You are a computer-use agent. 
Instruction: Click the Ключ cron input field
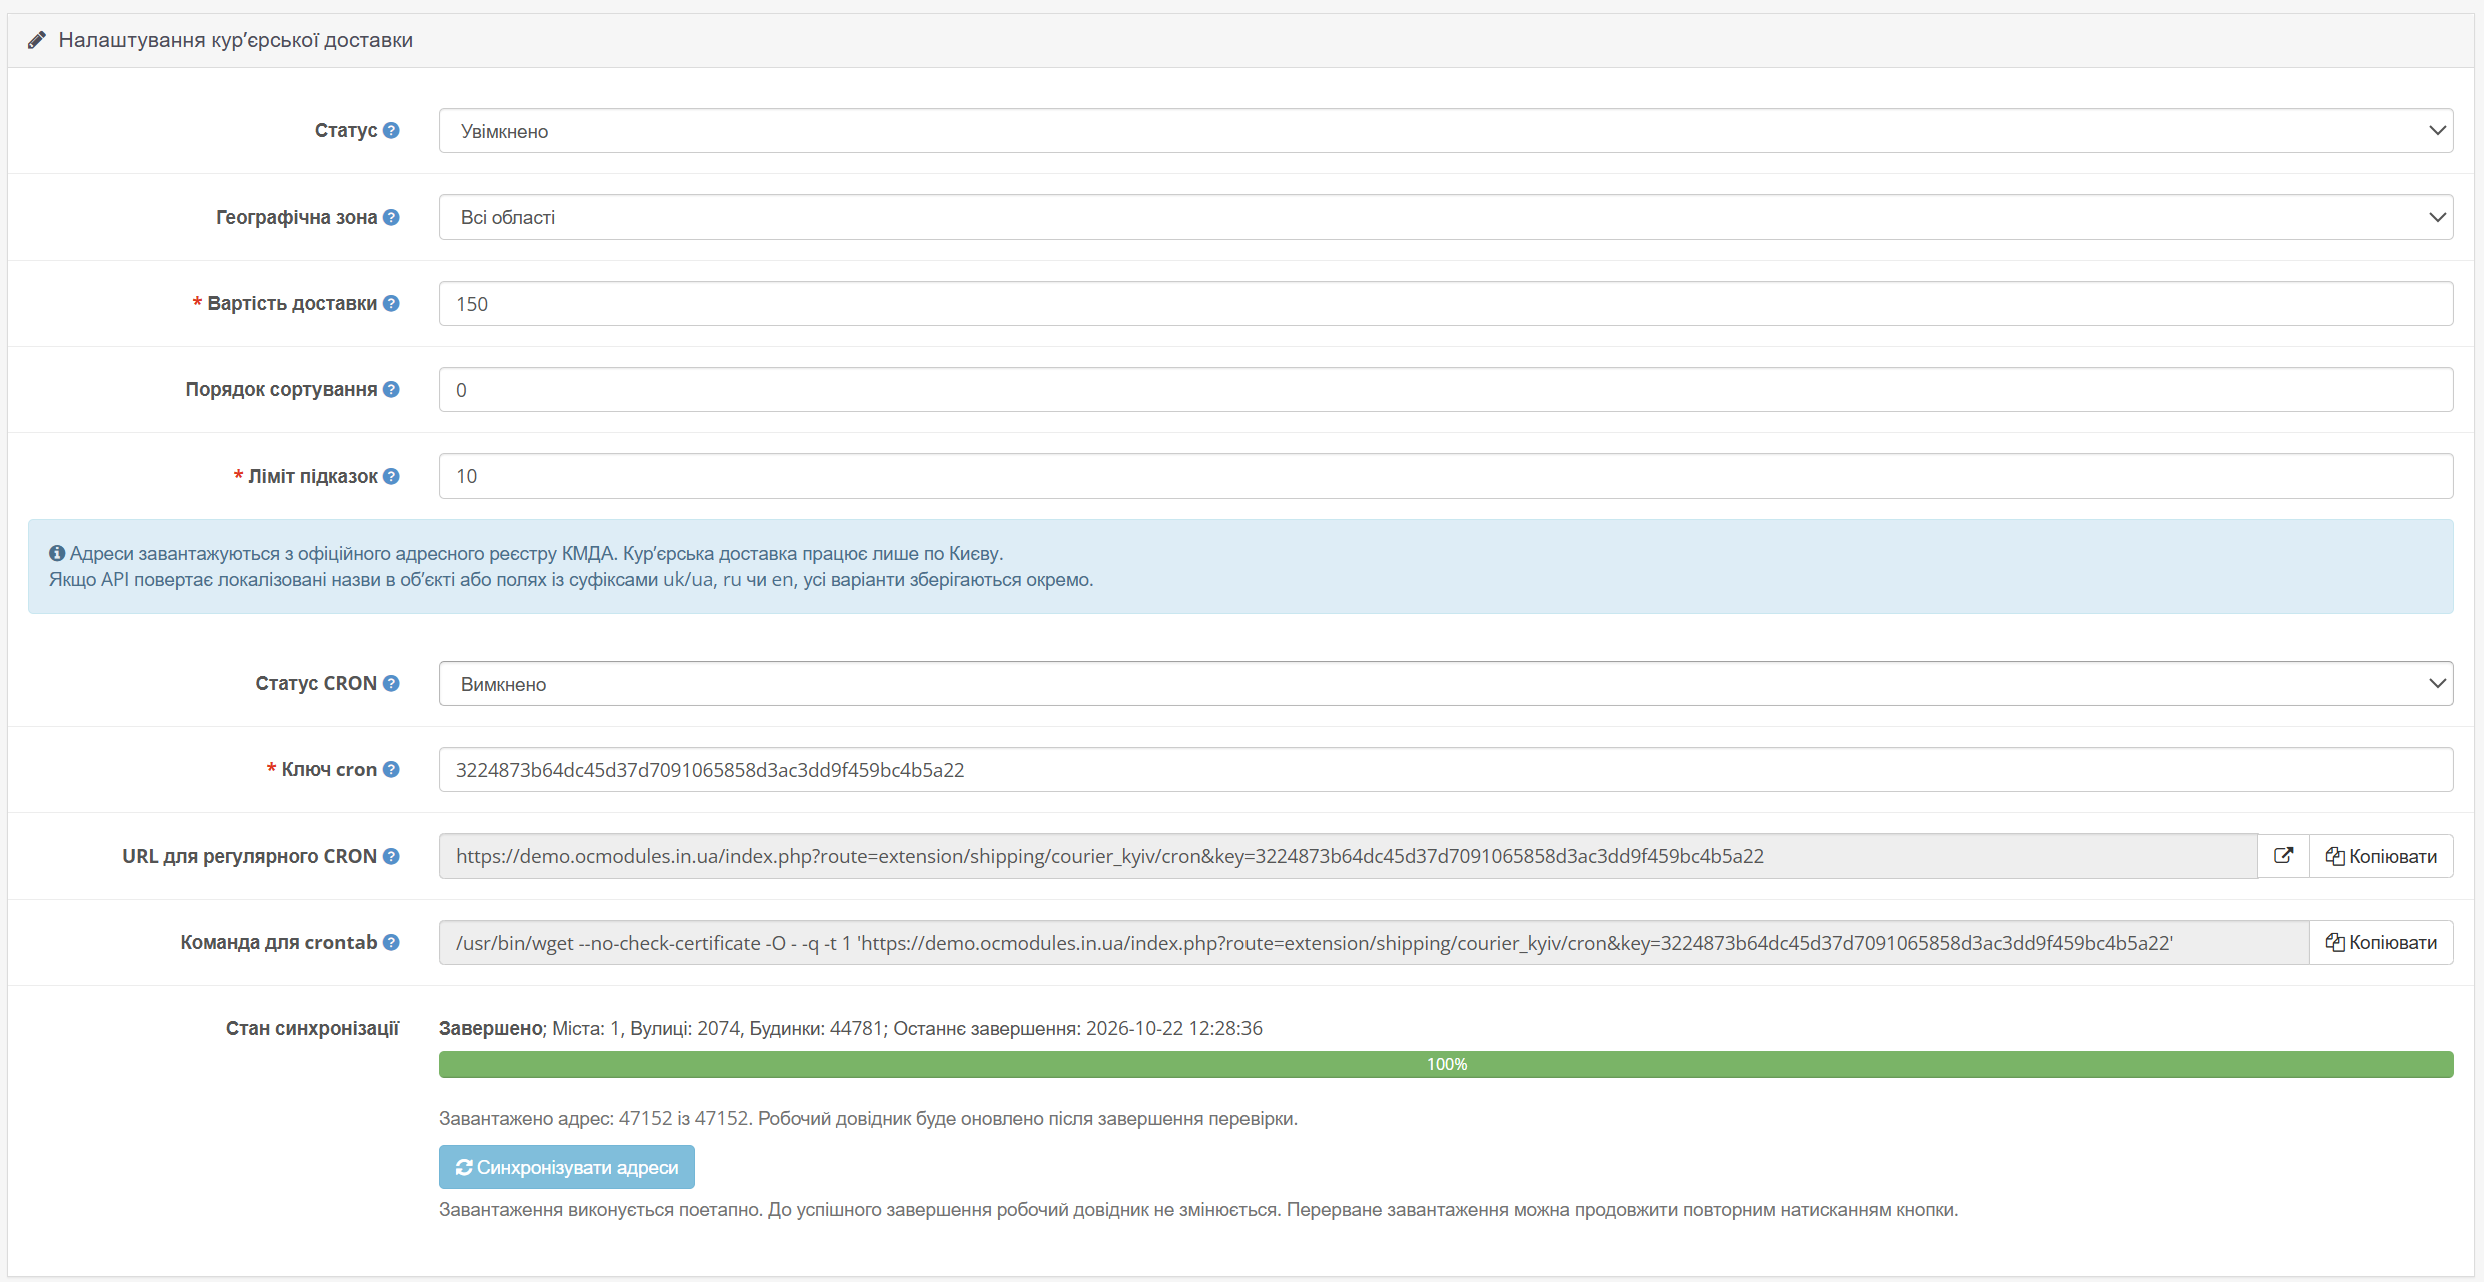point(1446,770)
